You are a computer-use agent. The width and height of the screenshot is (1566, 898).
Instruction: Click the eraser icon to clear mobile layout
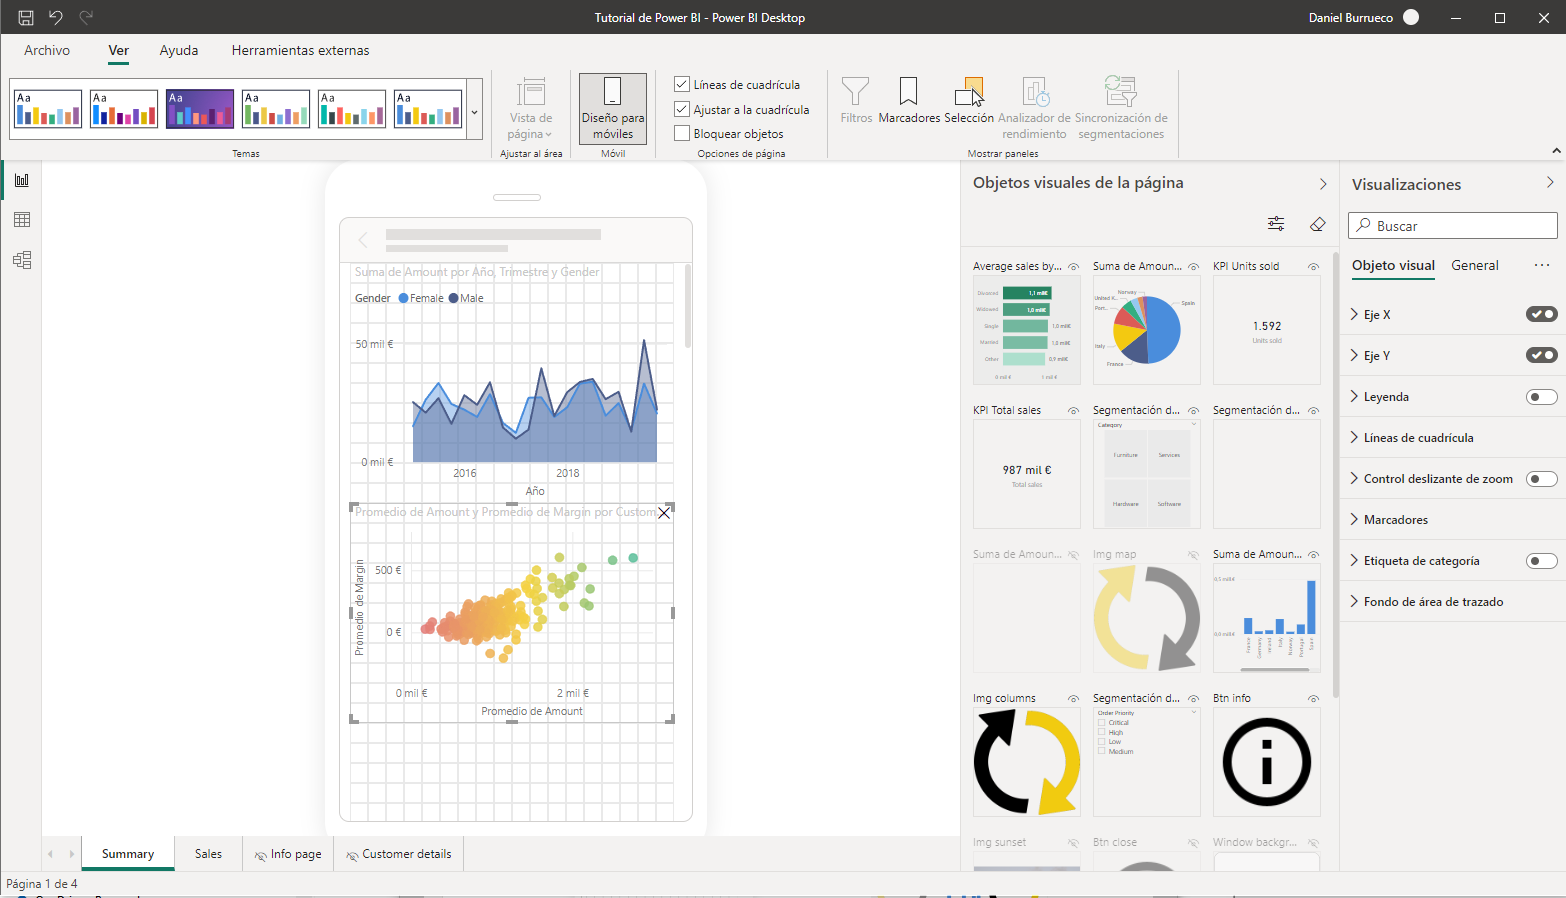1317,224
